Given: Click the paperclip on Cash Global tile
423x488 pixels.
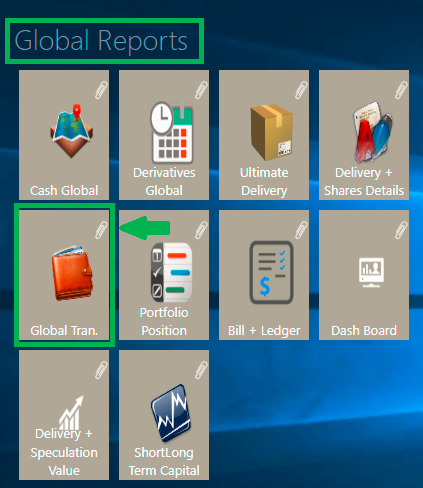Looking at the screenshot, I should [x=101, y=90].
